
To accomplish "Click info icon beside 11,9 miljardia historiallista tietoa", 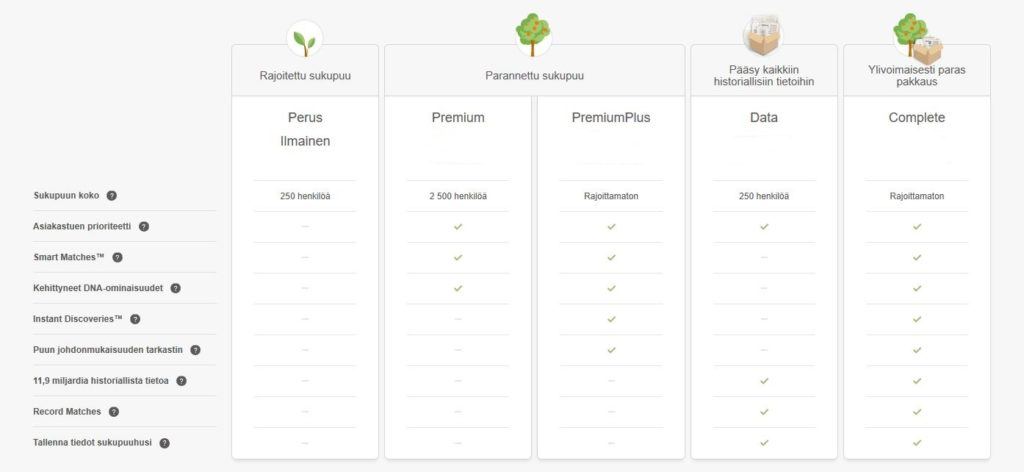I will (x=182, y=381).
